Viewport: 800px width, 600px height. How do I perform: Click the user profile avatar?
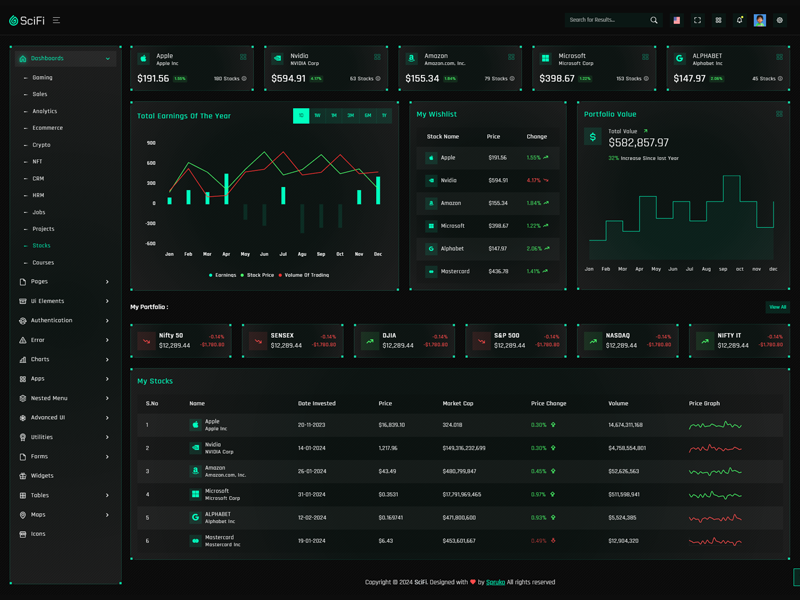tap(760, 20)
